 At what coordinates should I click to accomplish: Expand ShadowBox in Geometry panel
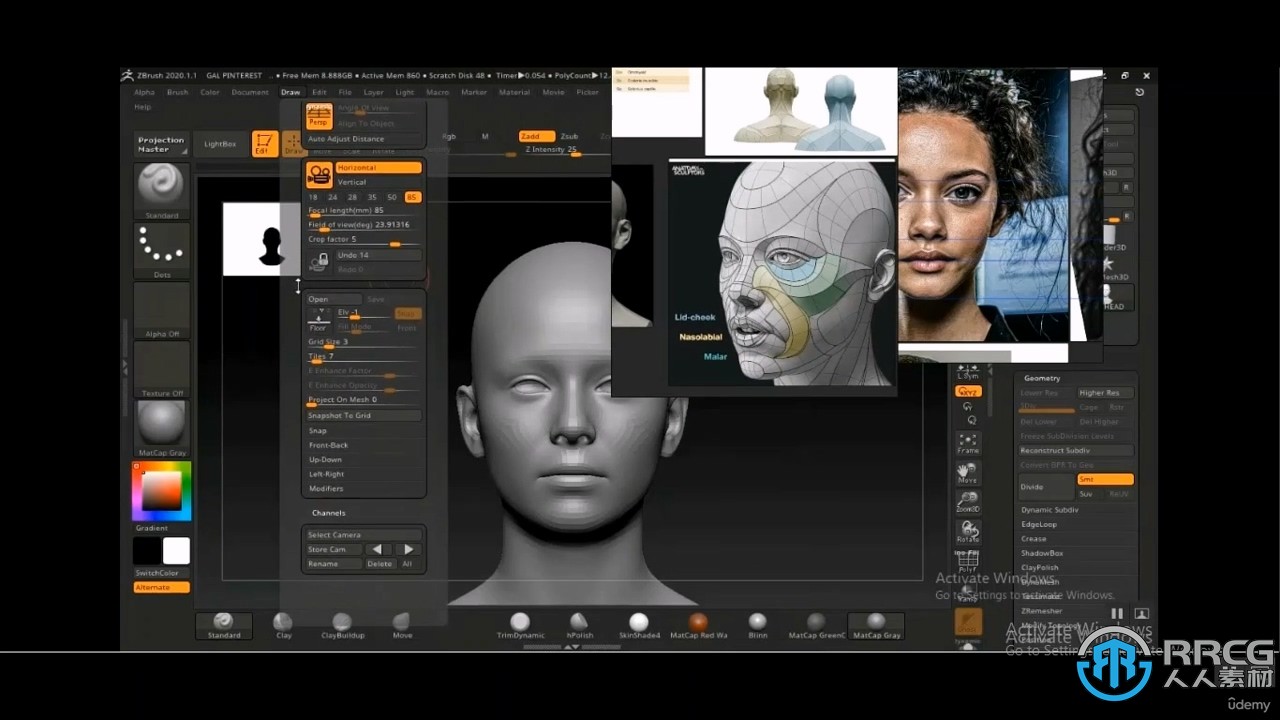coord(1042,553)
